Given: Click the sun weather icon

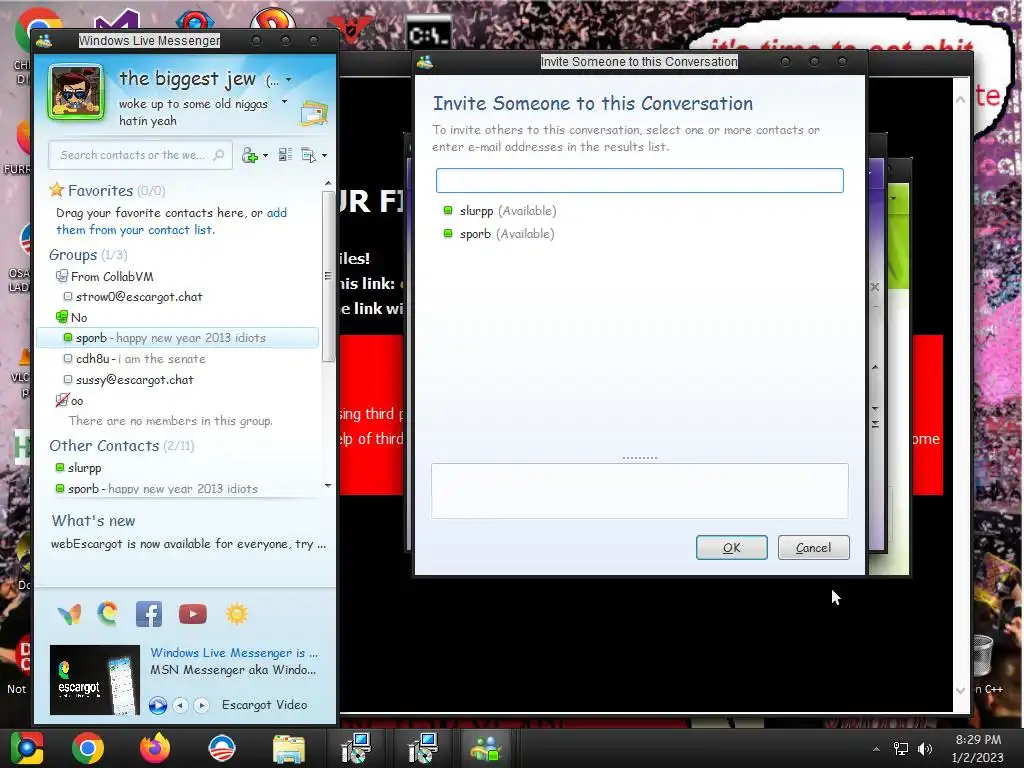Looking at the screenshot, I should pyautogui.click(x=236, y=614).
